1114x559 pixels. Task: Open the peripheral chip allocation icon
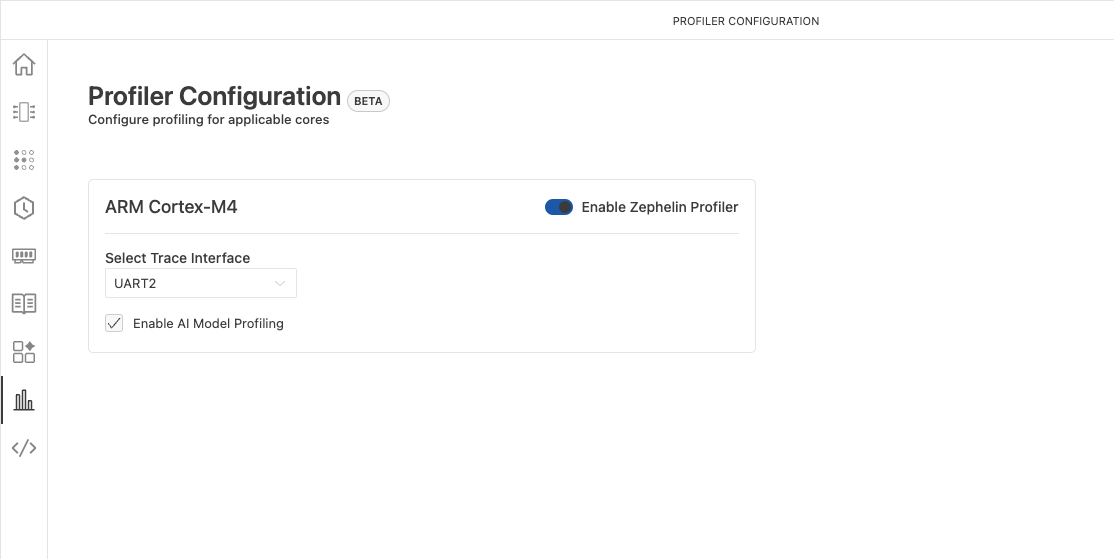(24, 112)
